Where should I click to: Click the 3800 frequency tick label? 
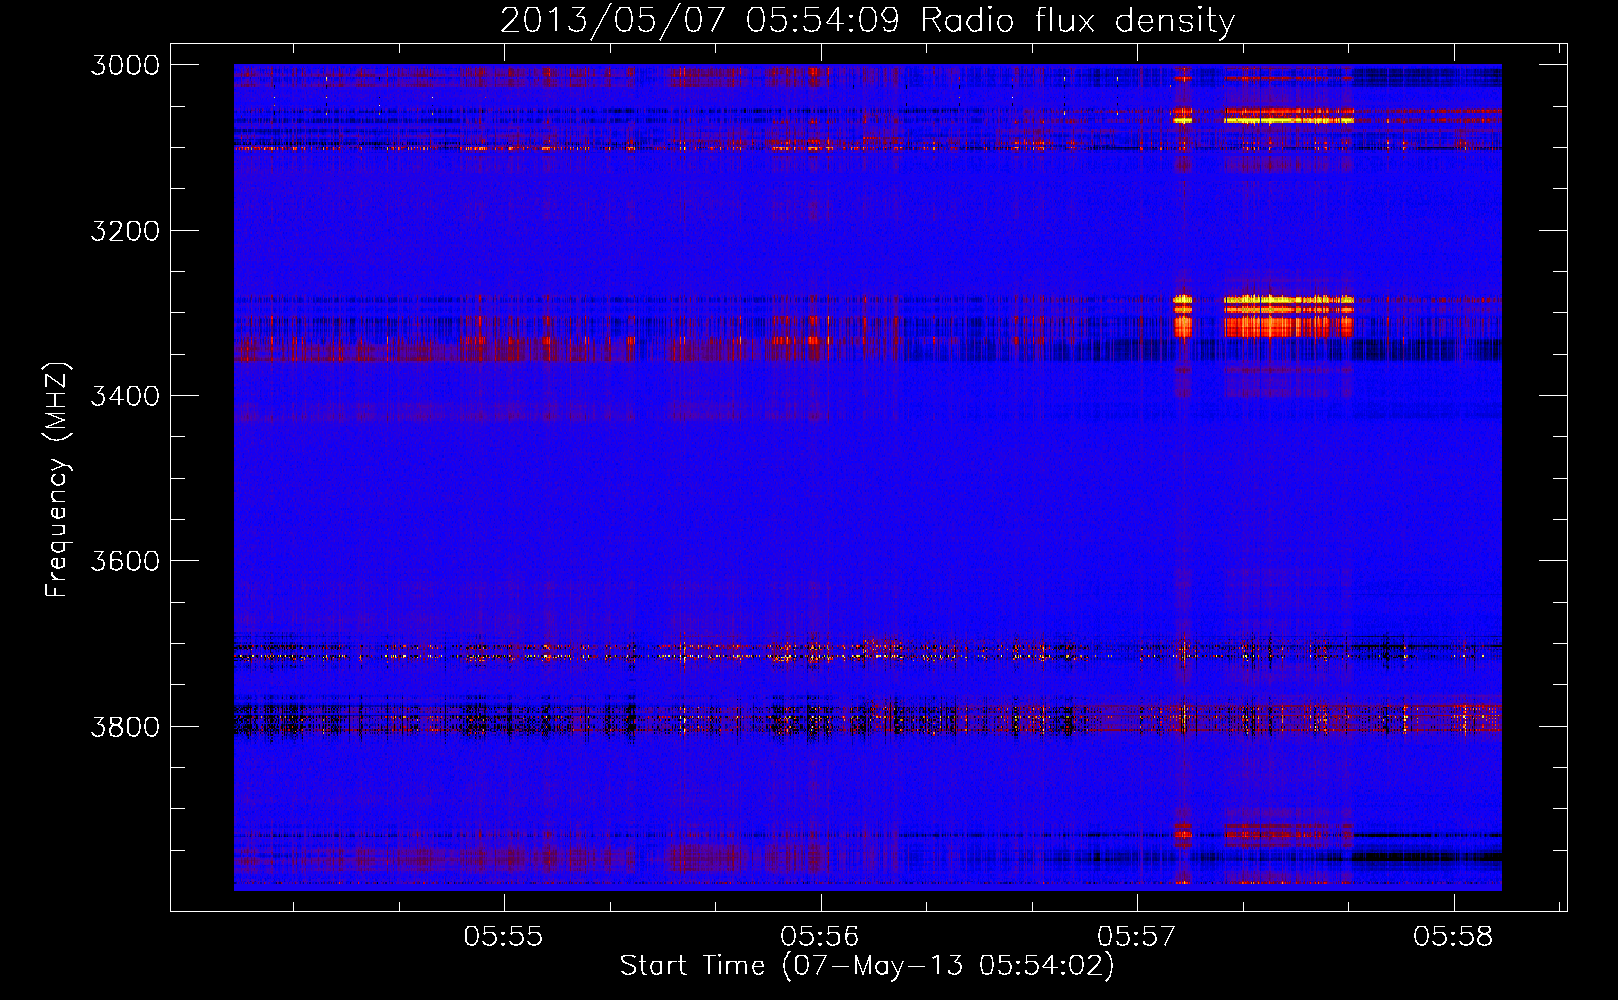click(125, 726)
